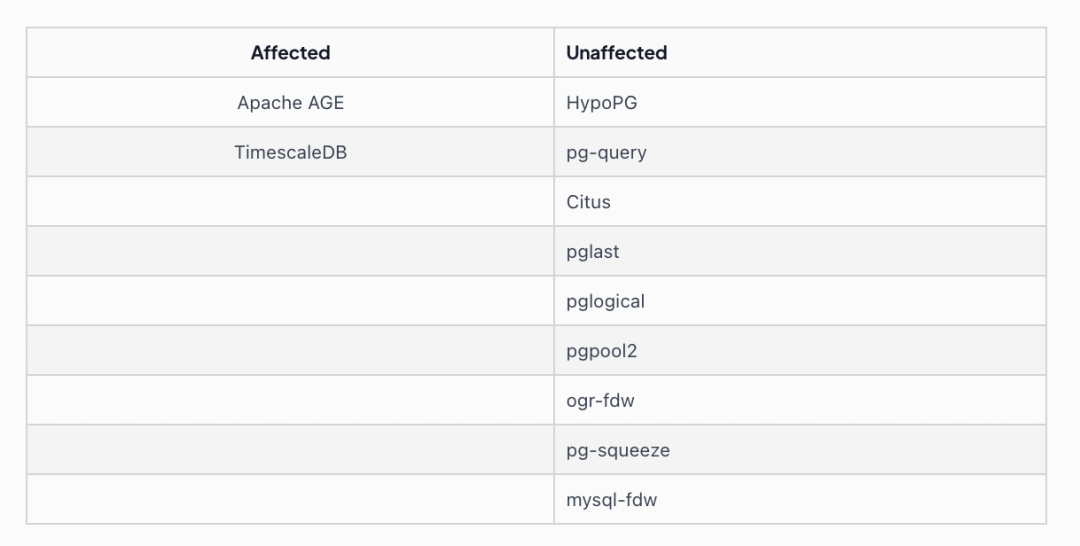Click the pg-squeeze entry
Screen dimensions: 1080x546
pos(800,449)
